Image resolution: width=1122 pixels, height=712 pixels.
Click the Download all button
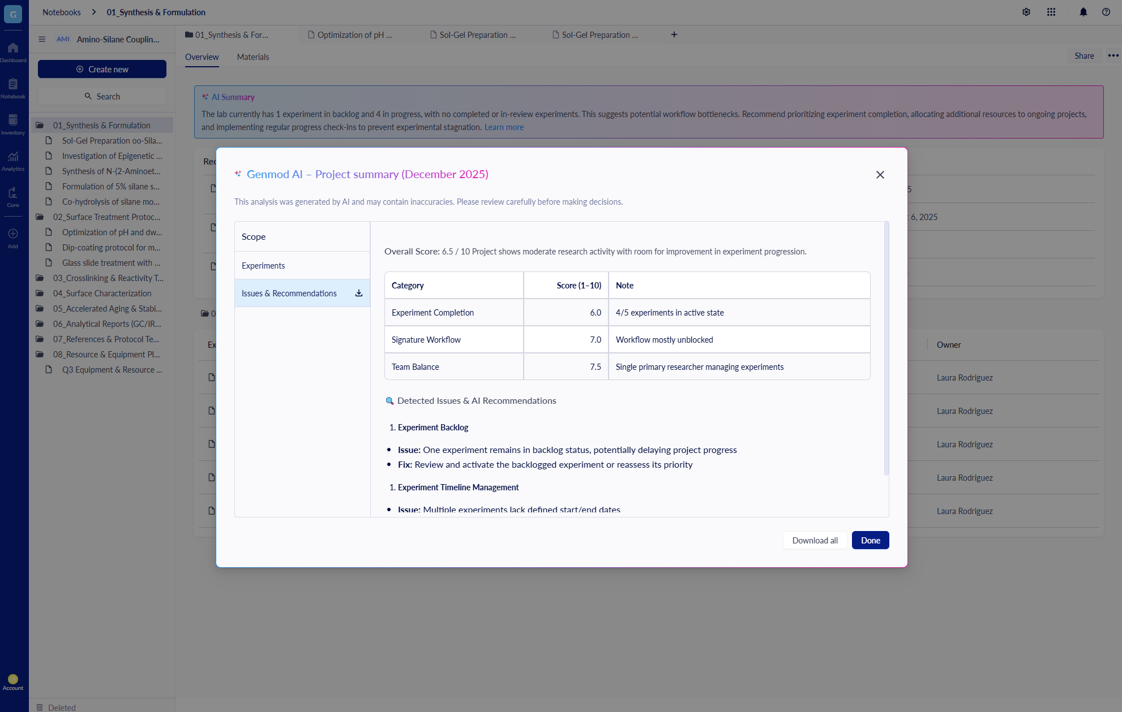[x=814, y=540]
